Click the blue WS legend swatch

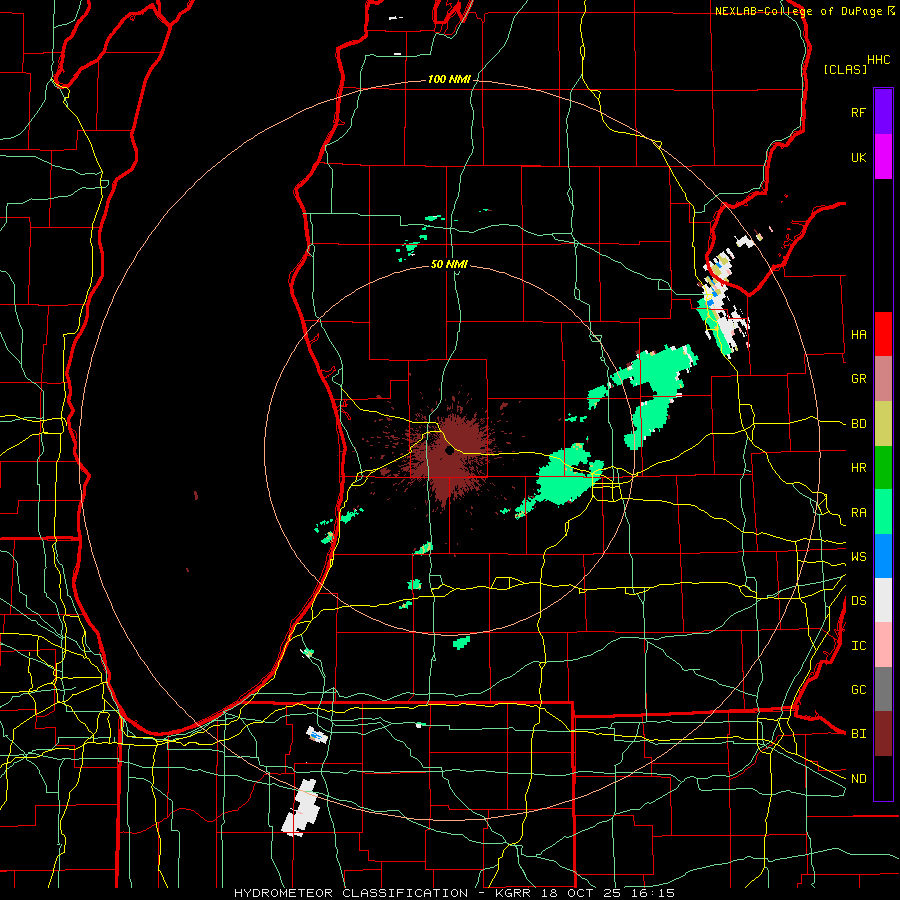[x=883, y=556]
